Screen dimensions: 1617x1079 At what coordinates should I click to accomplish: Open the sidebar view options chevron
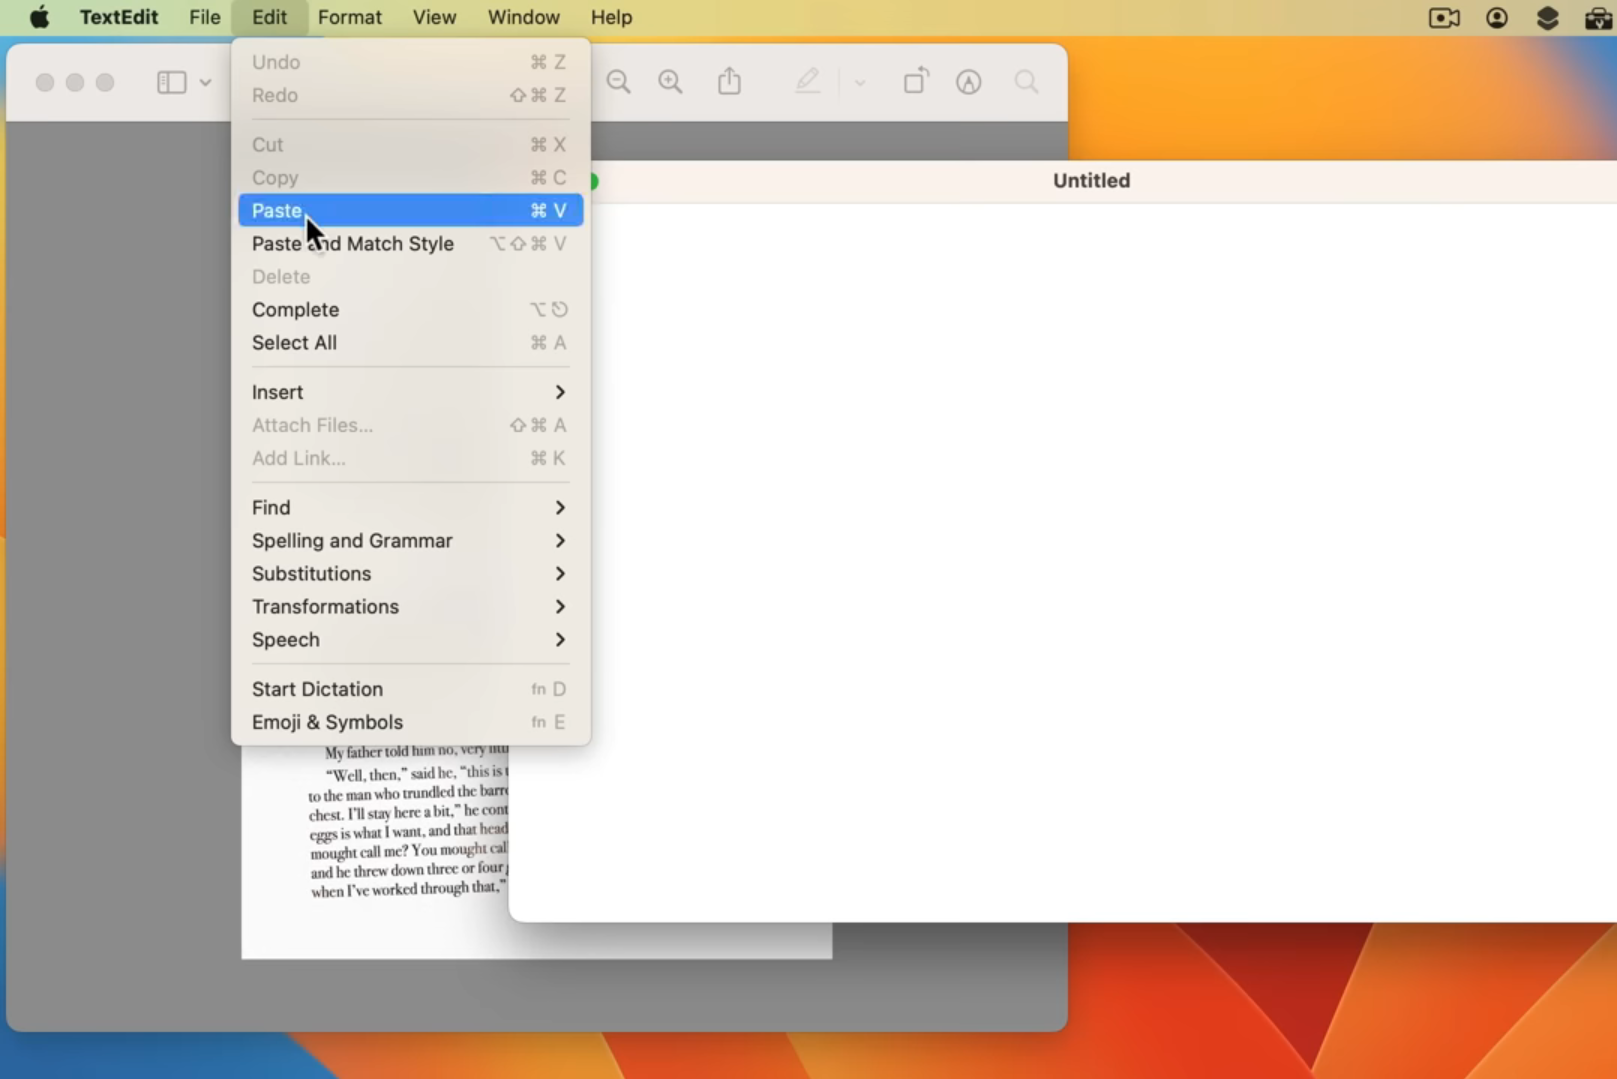[x=205, y=82]
